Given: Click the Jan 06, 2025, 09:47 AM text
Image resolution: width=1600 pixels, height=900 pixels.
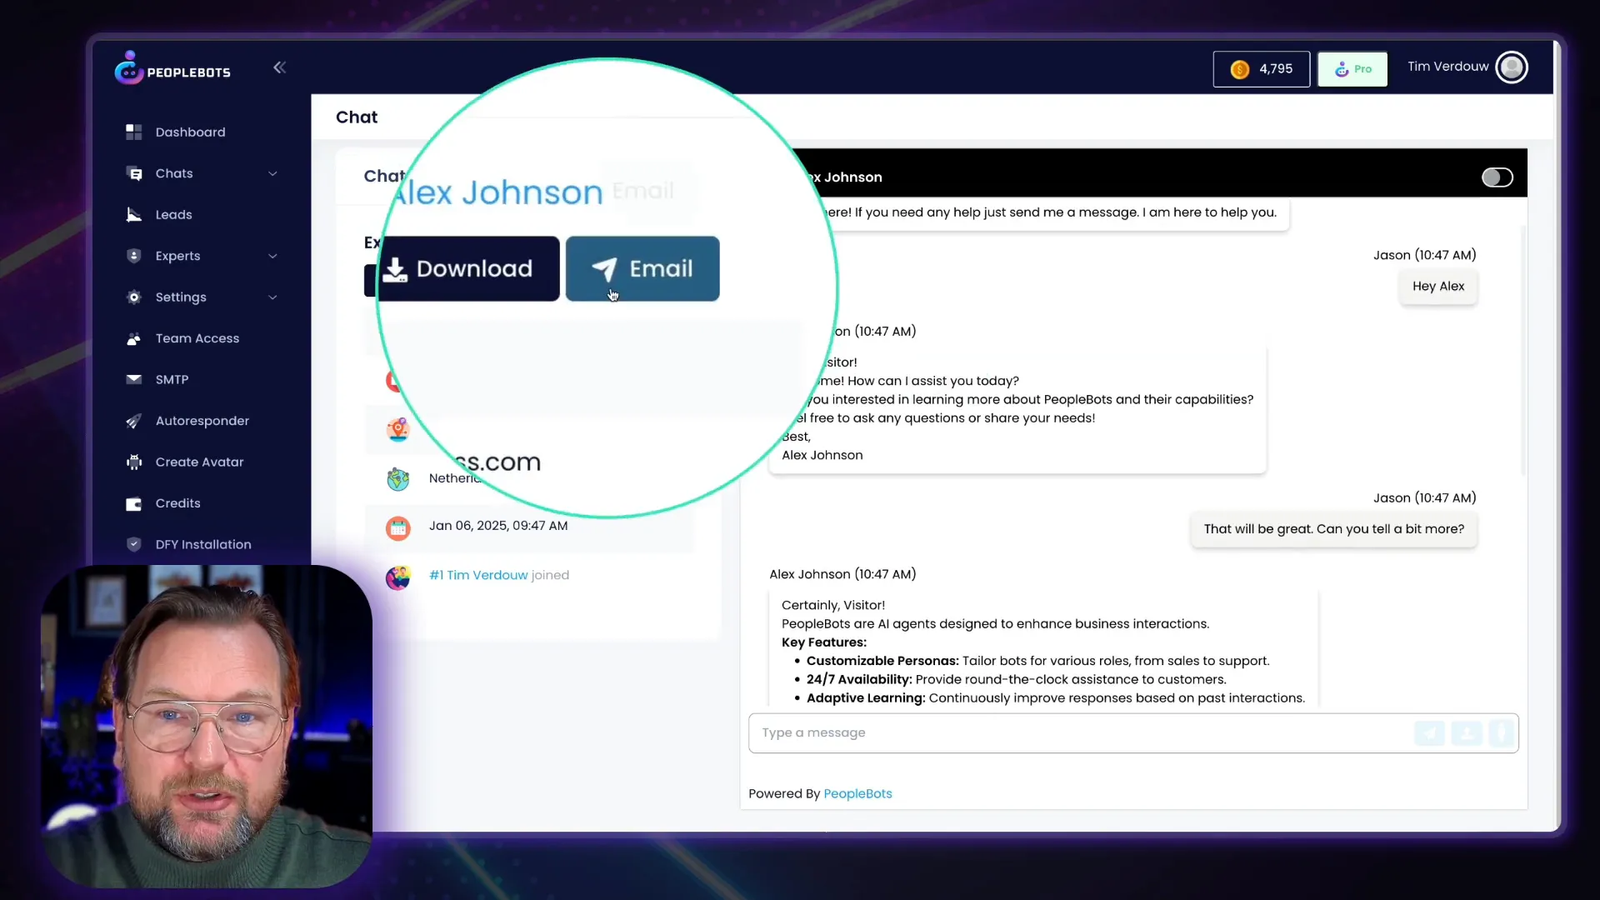Looking at the screenshot, I should (x=498, y=526).
